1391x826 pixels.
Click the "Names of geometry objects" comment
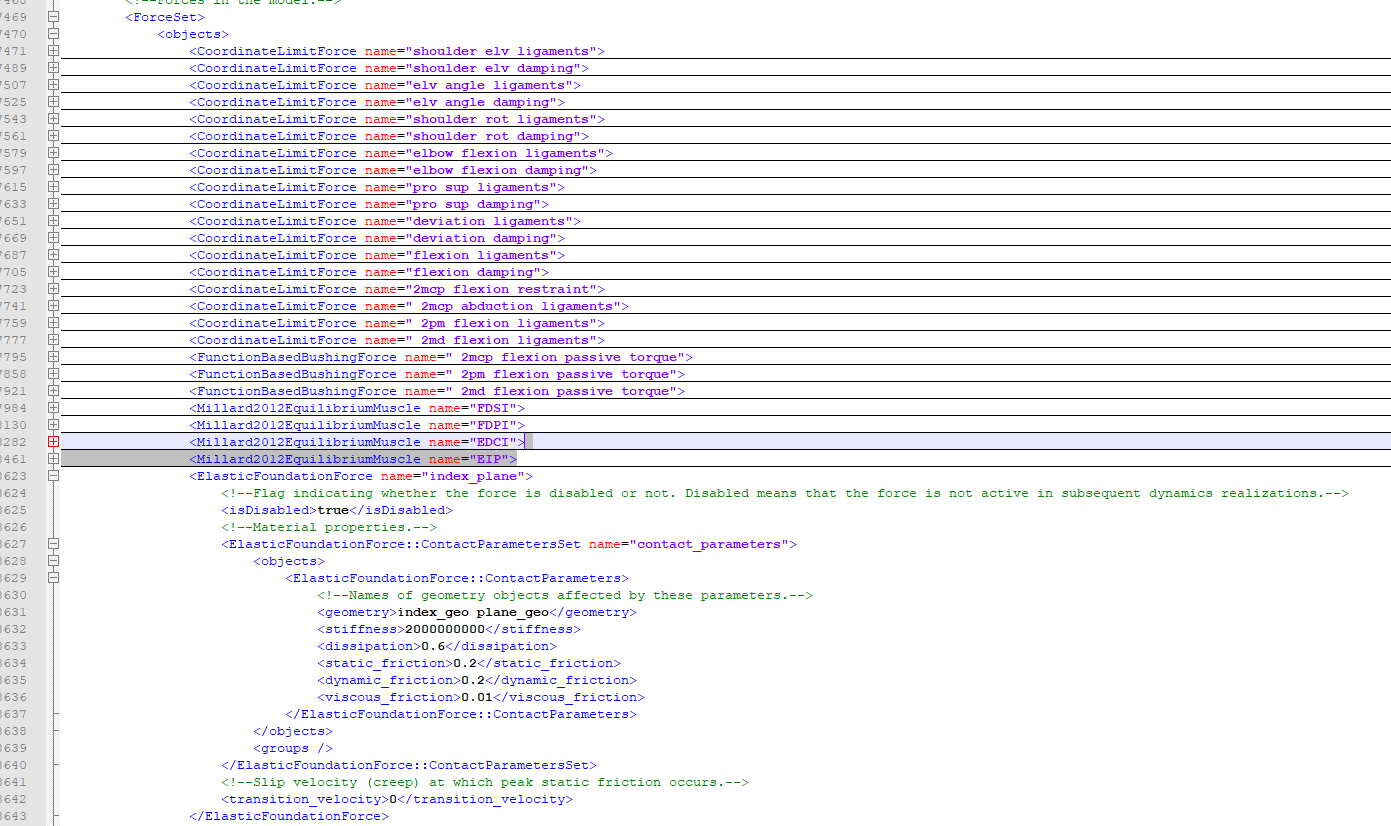565,595
